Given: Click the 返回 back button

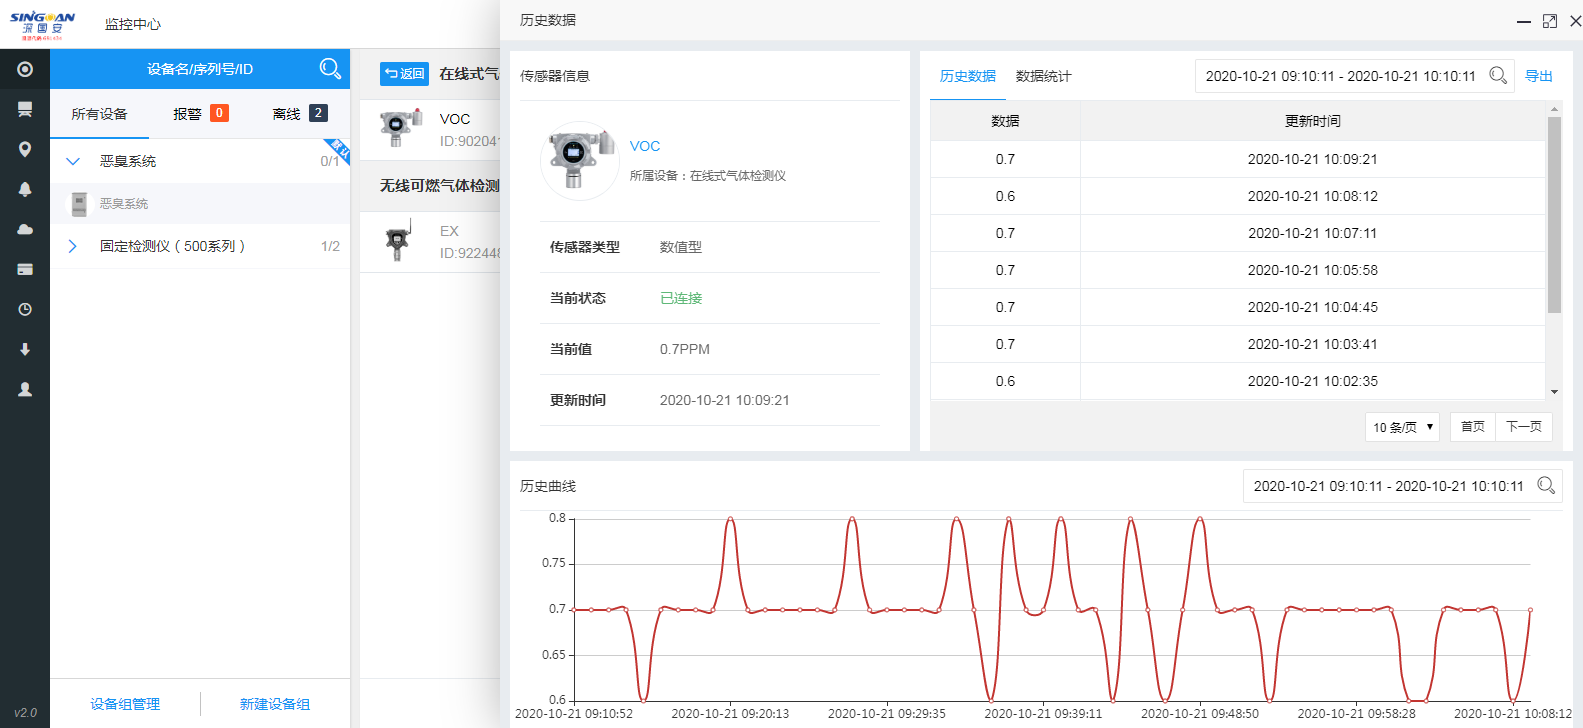Looking at the screenshot, I should pyautogui.click(x=404, y=74).
